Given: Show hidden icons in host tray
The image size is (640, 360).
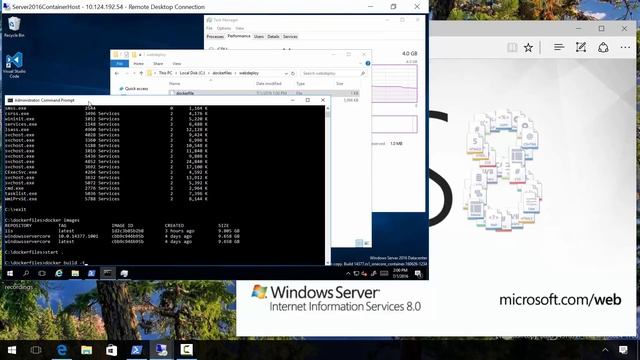Looking at the screenshot, I should pyautogui.click(x=605, y=350).
